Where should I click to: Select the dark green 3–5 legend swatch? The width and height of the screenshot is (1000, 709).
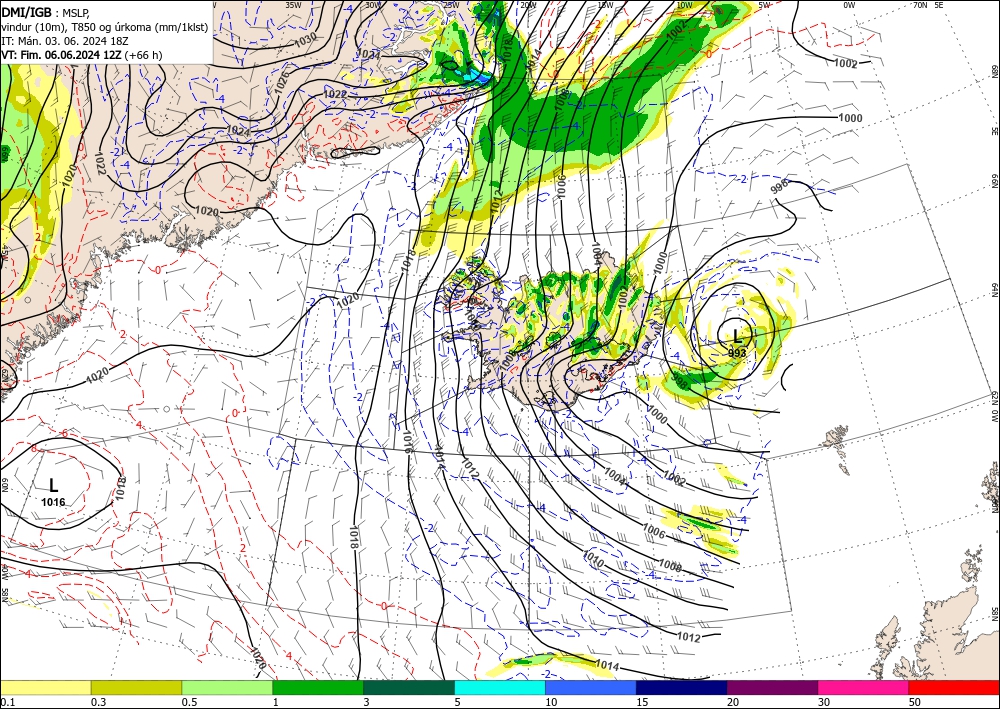409,687
